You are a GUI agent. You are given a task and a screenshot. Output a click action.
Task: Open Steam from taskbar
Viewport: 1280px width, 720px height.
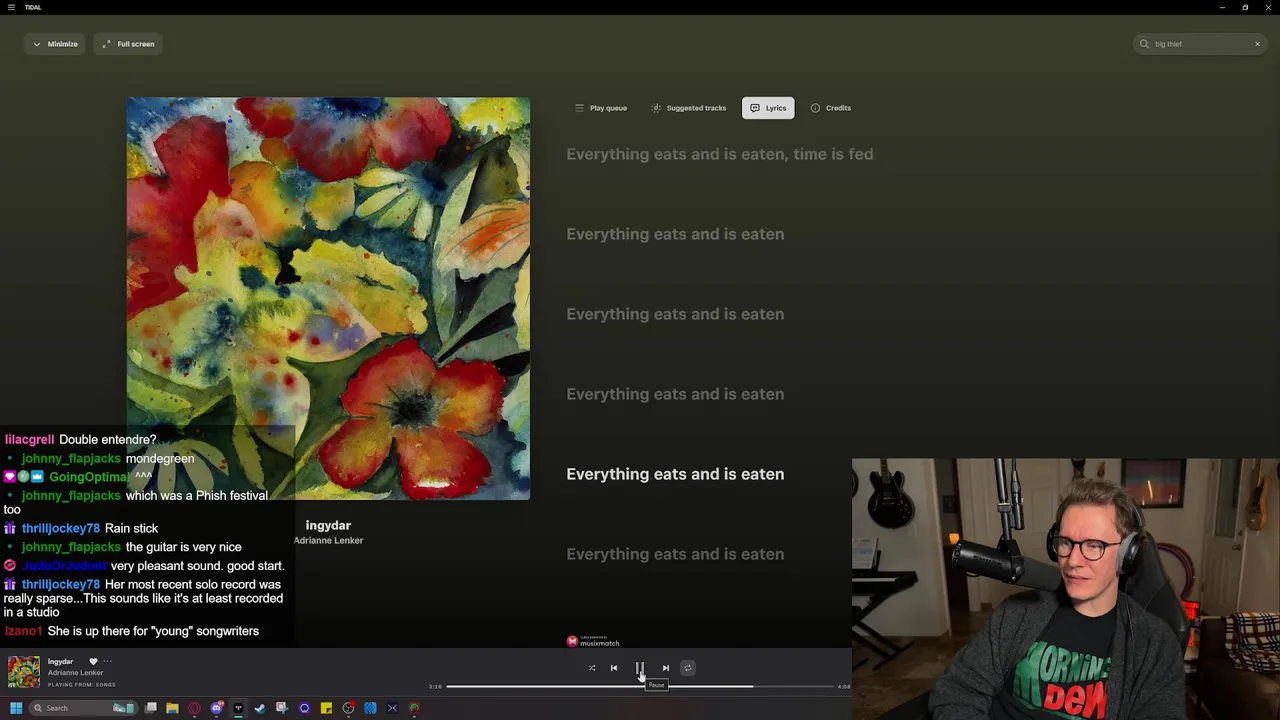(x=260, y=708)
